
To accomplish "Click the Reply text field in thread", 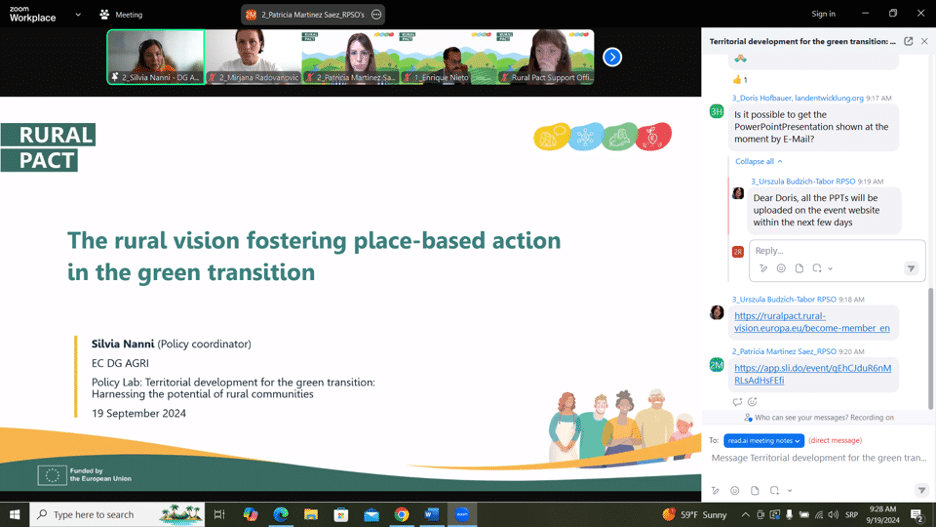I will [825, 250].
